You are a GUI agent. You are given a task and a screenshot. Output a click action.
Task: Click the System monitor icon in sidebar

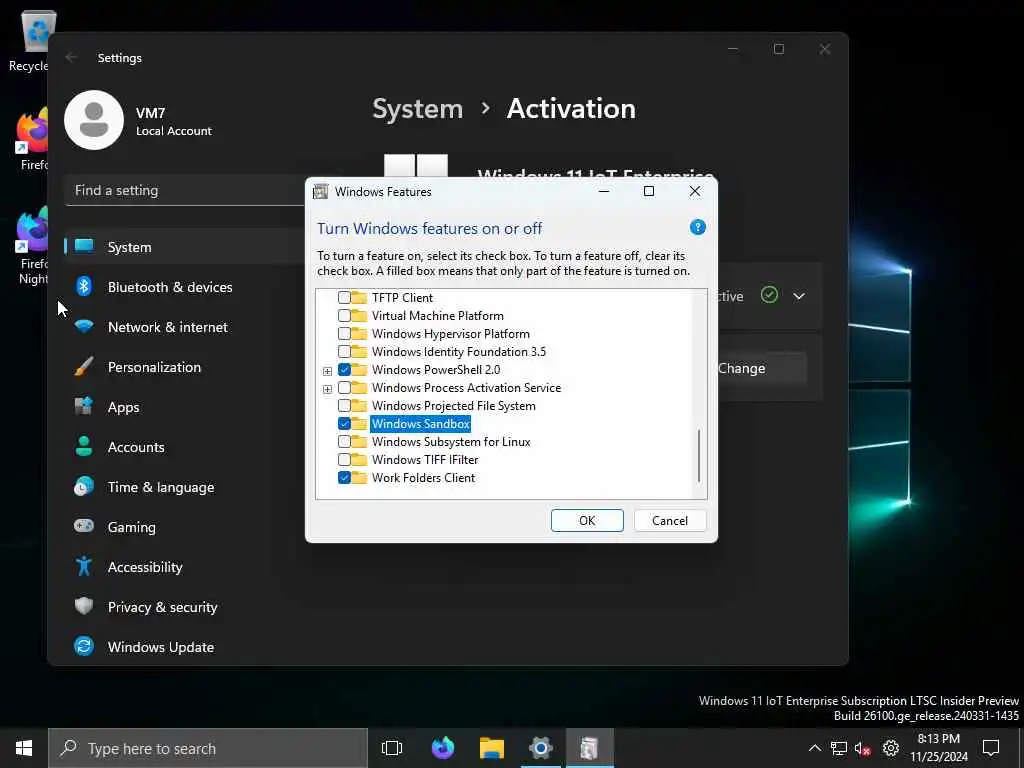(84, 246)
